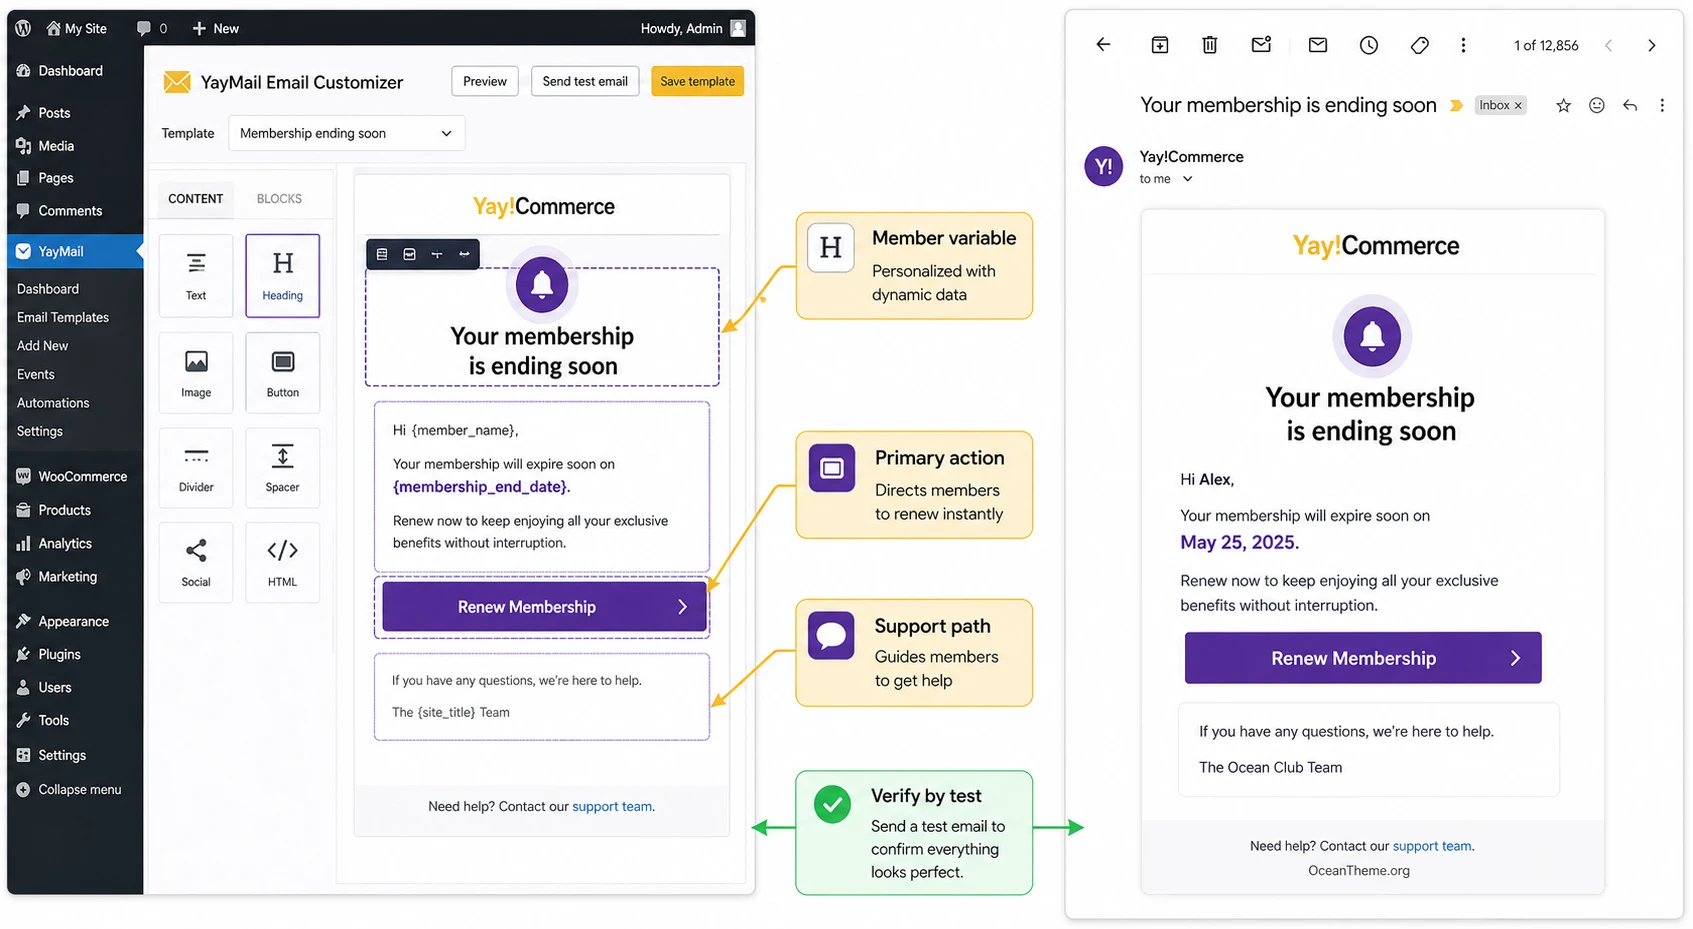Open WooCommerce in the sidebar
The image size is (1693, 929).
tap(72, 477)
